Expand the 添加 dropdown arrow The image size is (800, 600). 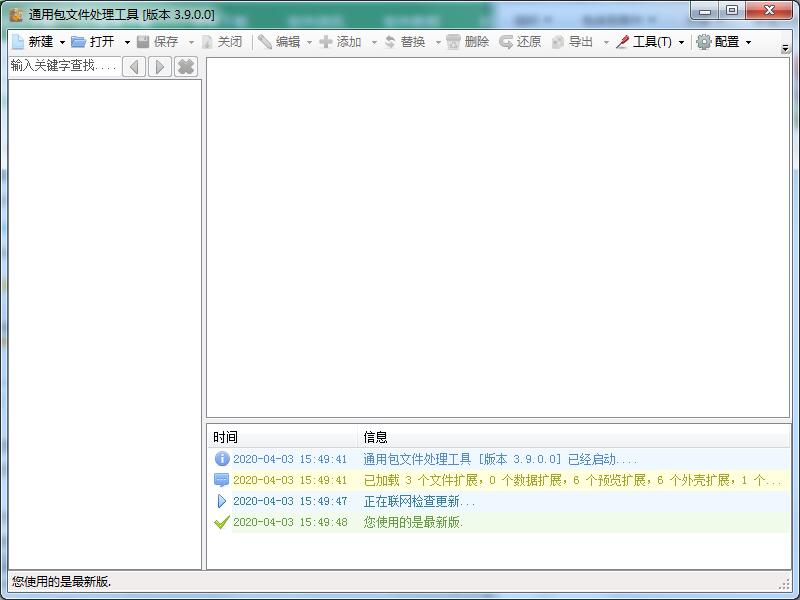374,42
